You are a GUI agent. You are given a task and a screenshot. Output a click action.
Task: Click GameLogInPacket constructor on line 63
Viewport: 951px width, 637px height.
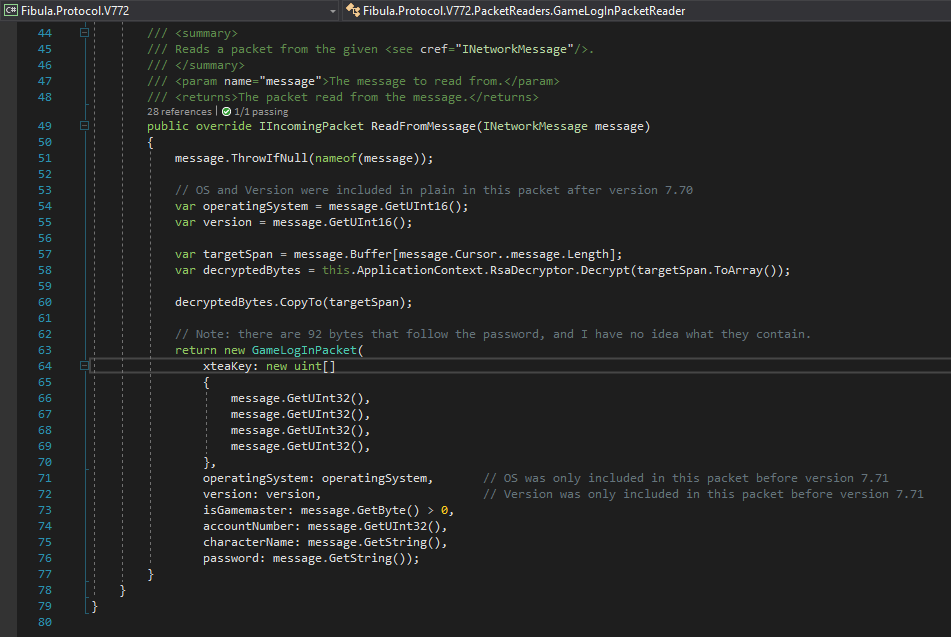coord(304,350)
